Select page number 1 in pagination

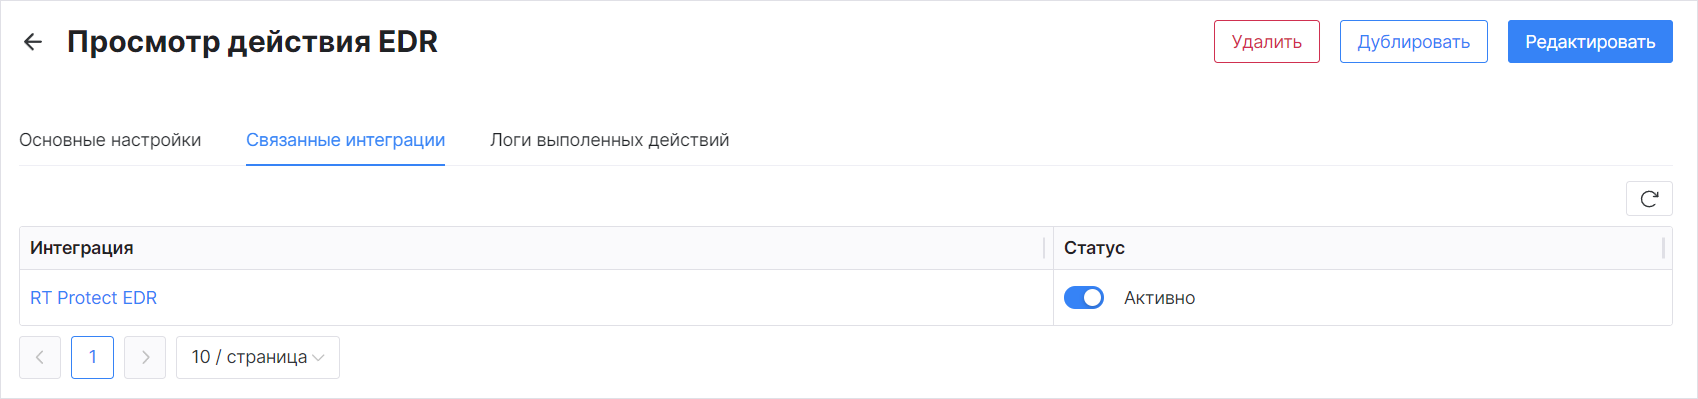point(93,357)
